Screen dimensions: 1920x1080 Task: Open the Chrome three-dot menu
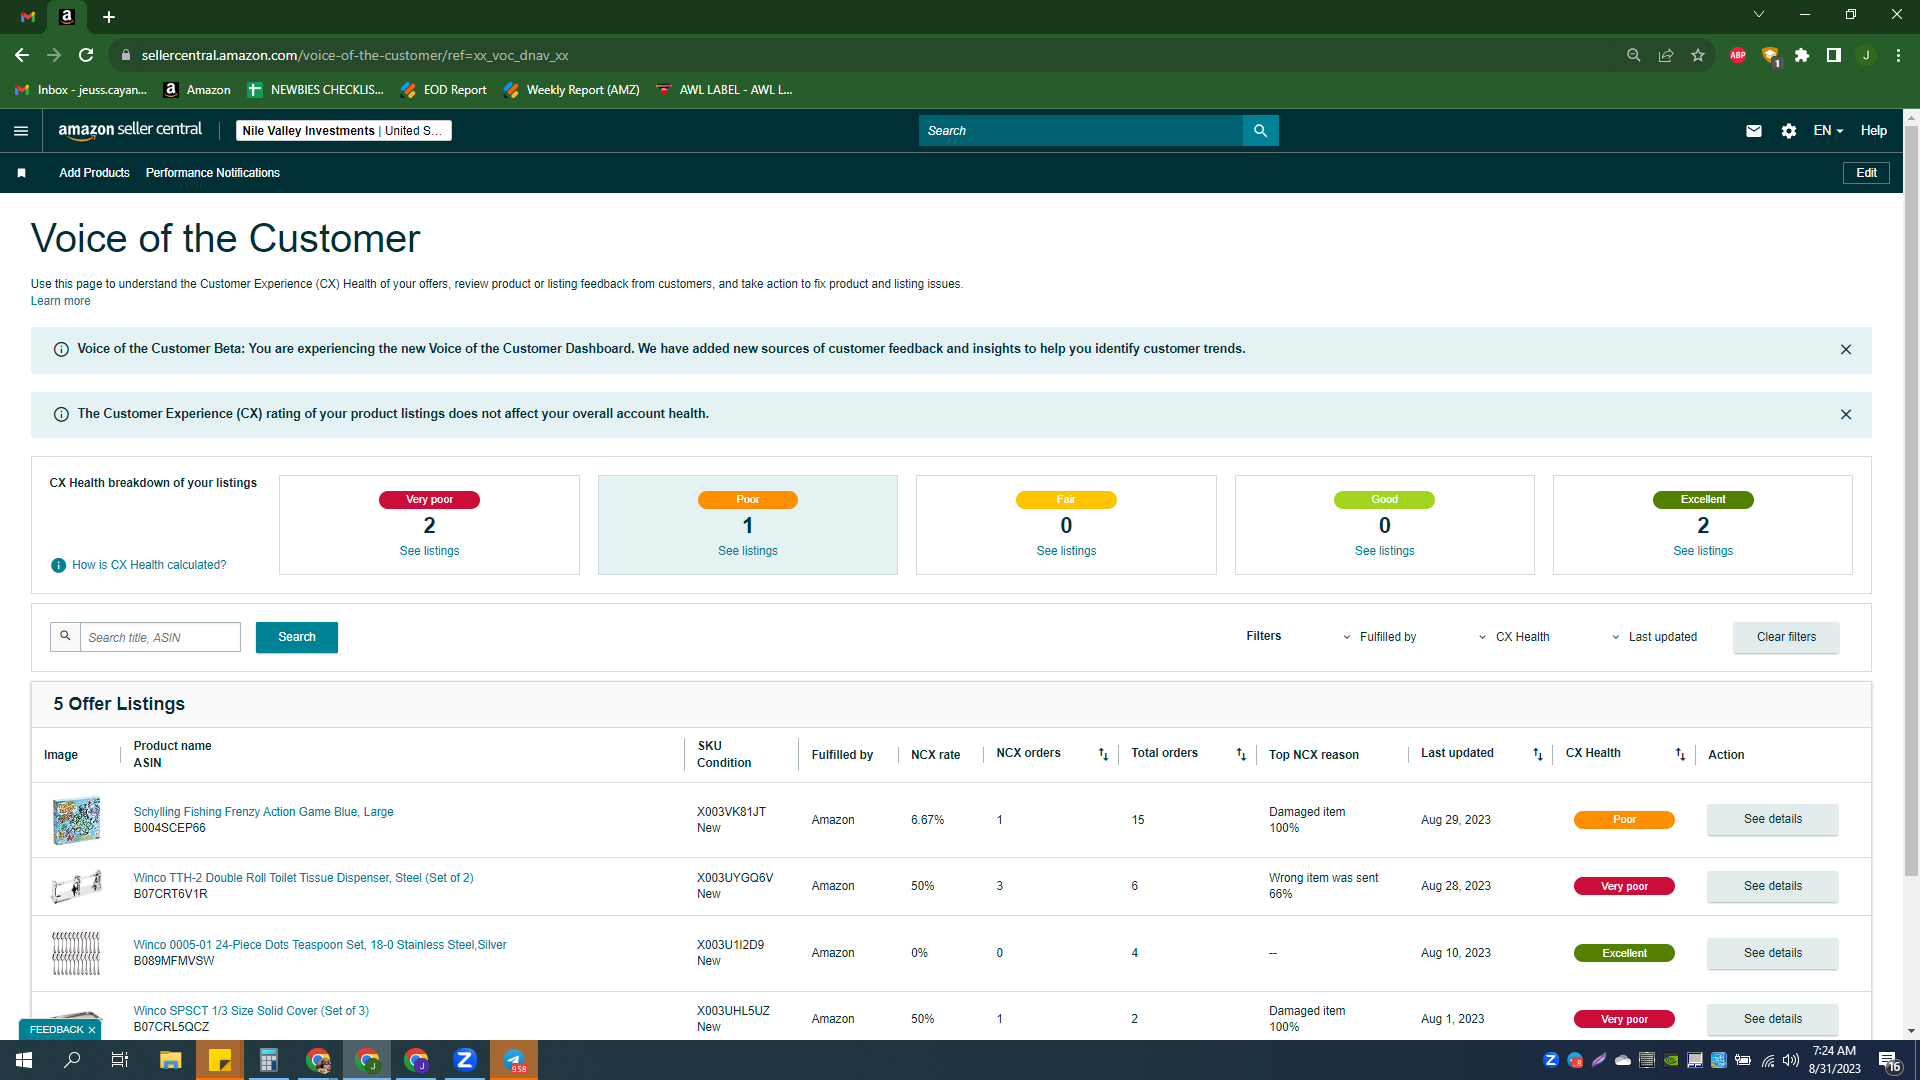point(1898,55)
